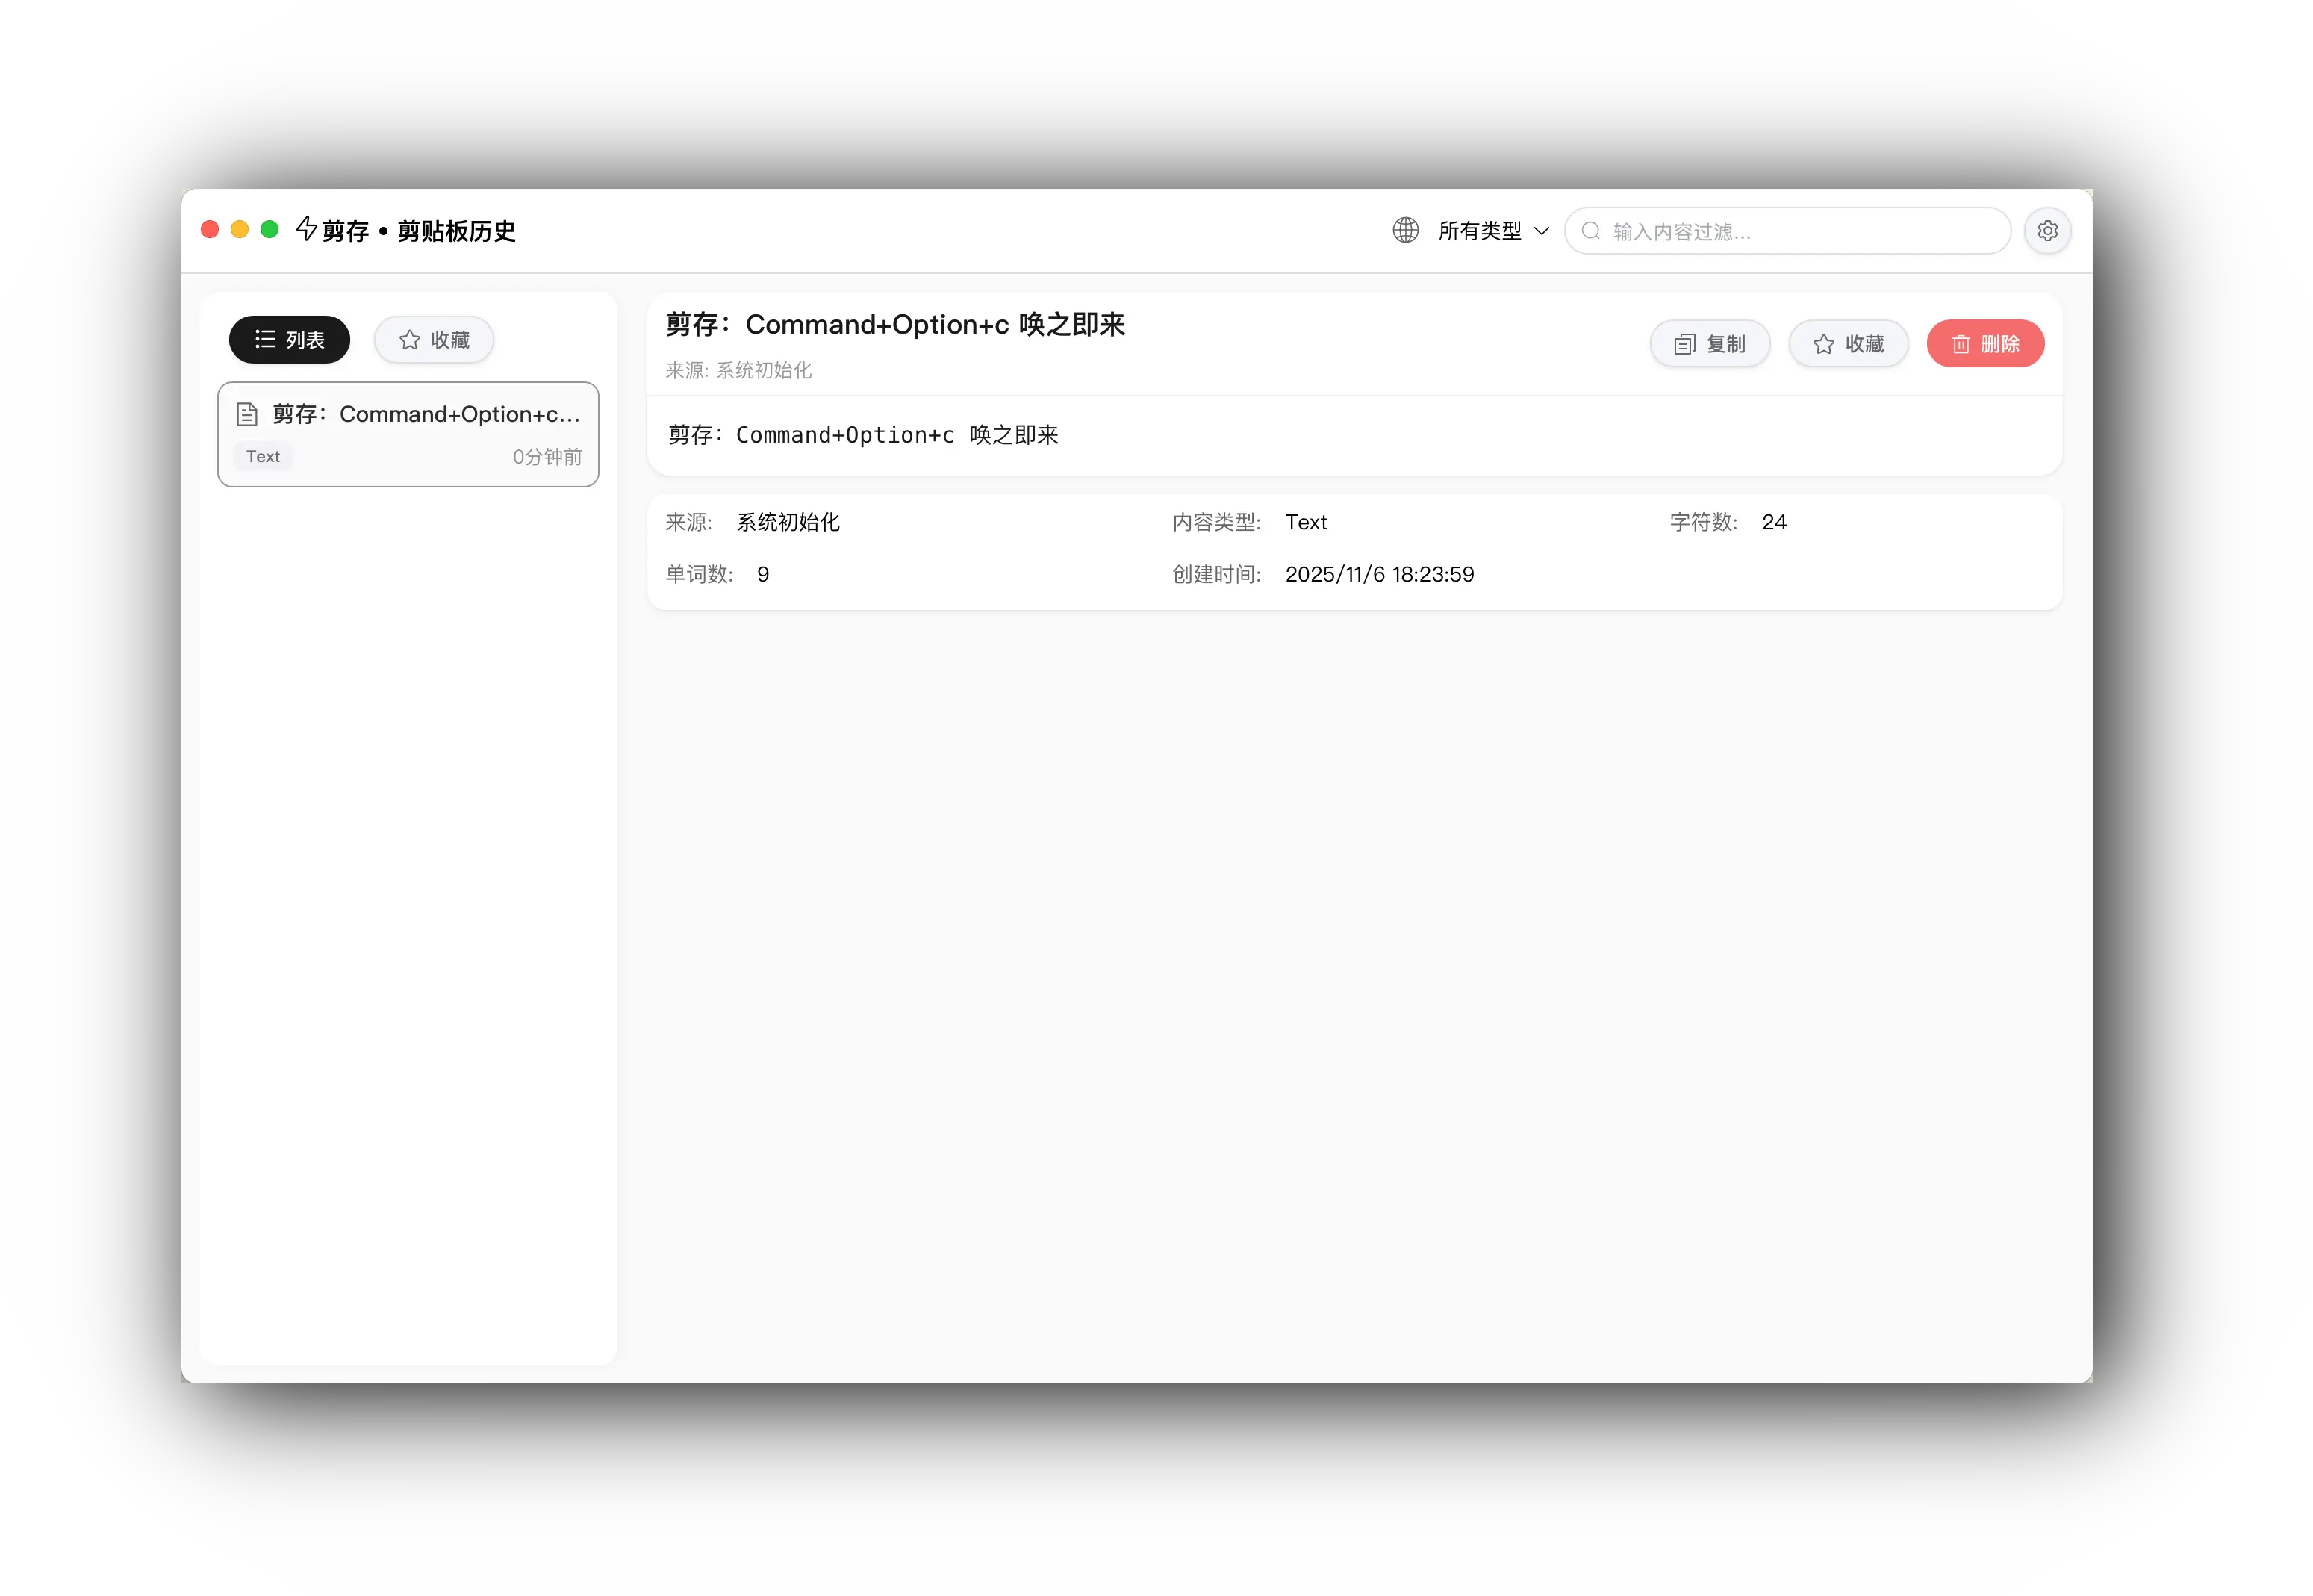Viewport: 2313px width, 1596px height.
Task: Click the list icon in the 列表 button
Action: pos(265,339)
